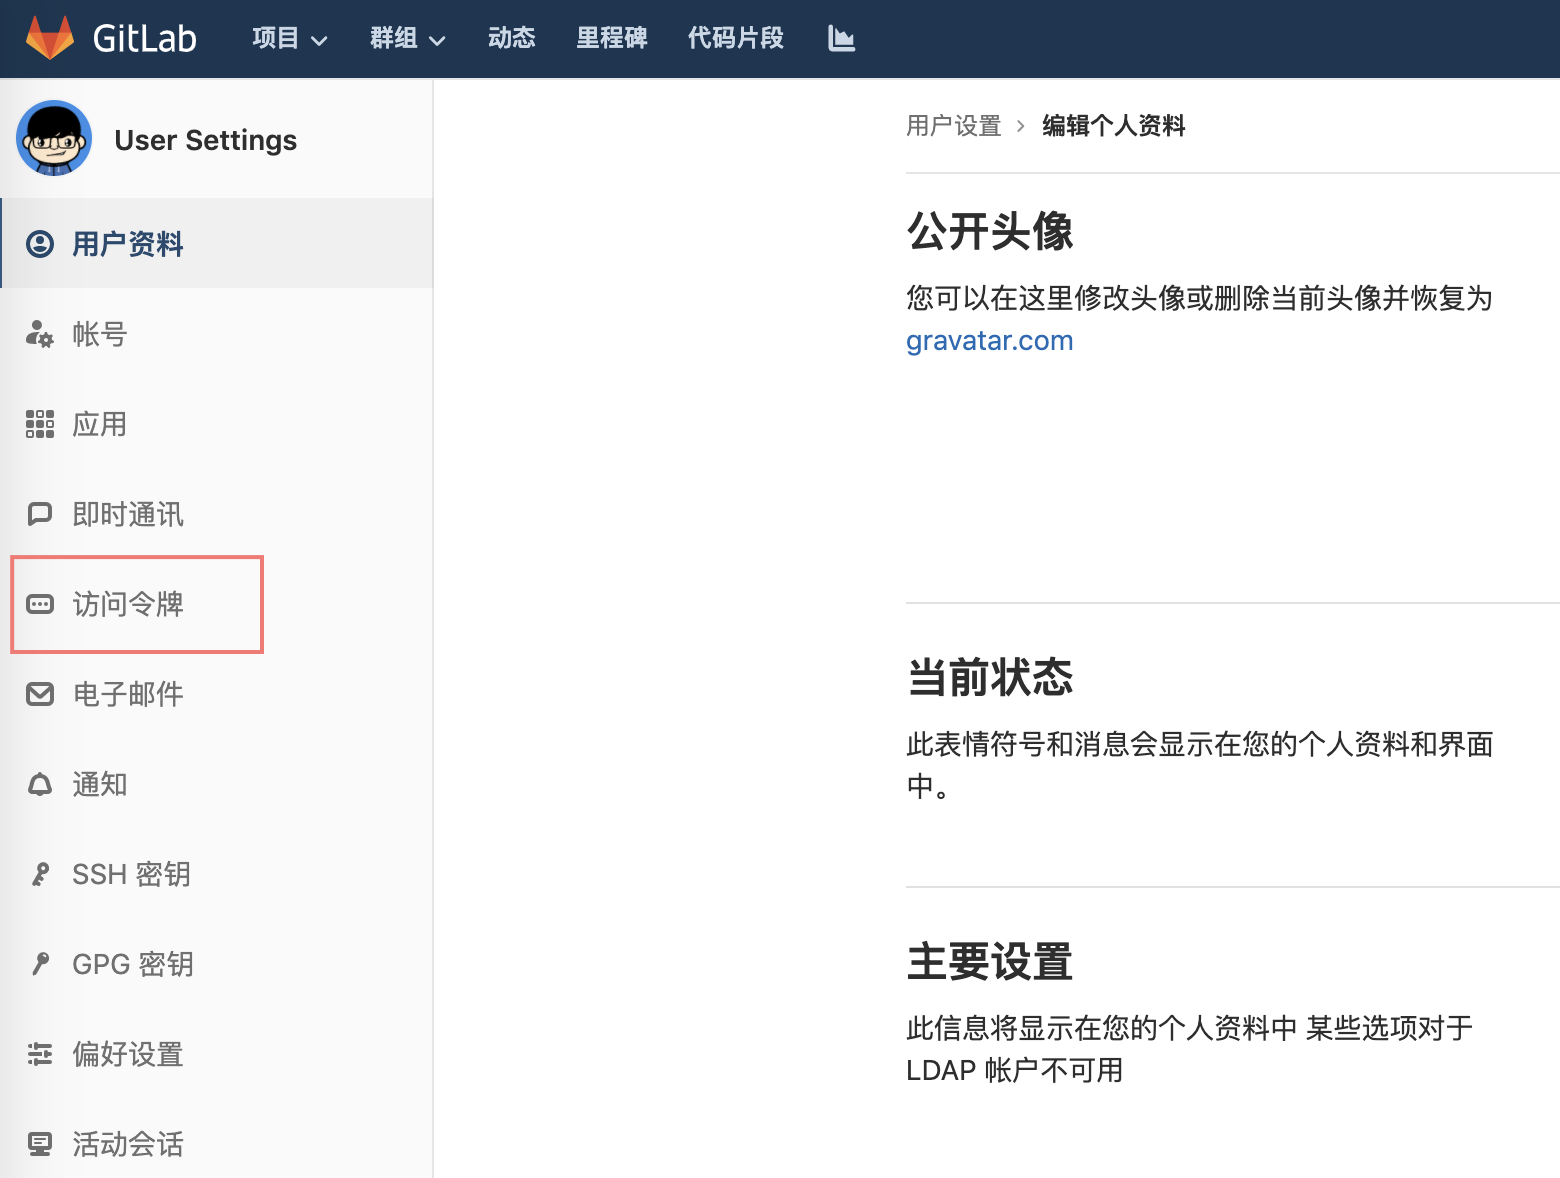The width and height of the screenshot is (1560, 1178).
Task: Click the User Settings avatar image
Action: pyautogui.click(x=53, y=139)
